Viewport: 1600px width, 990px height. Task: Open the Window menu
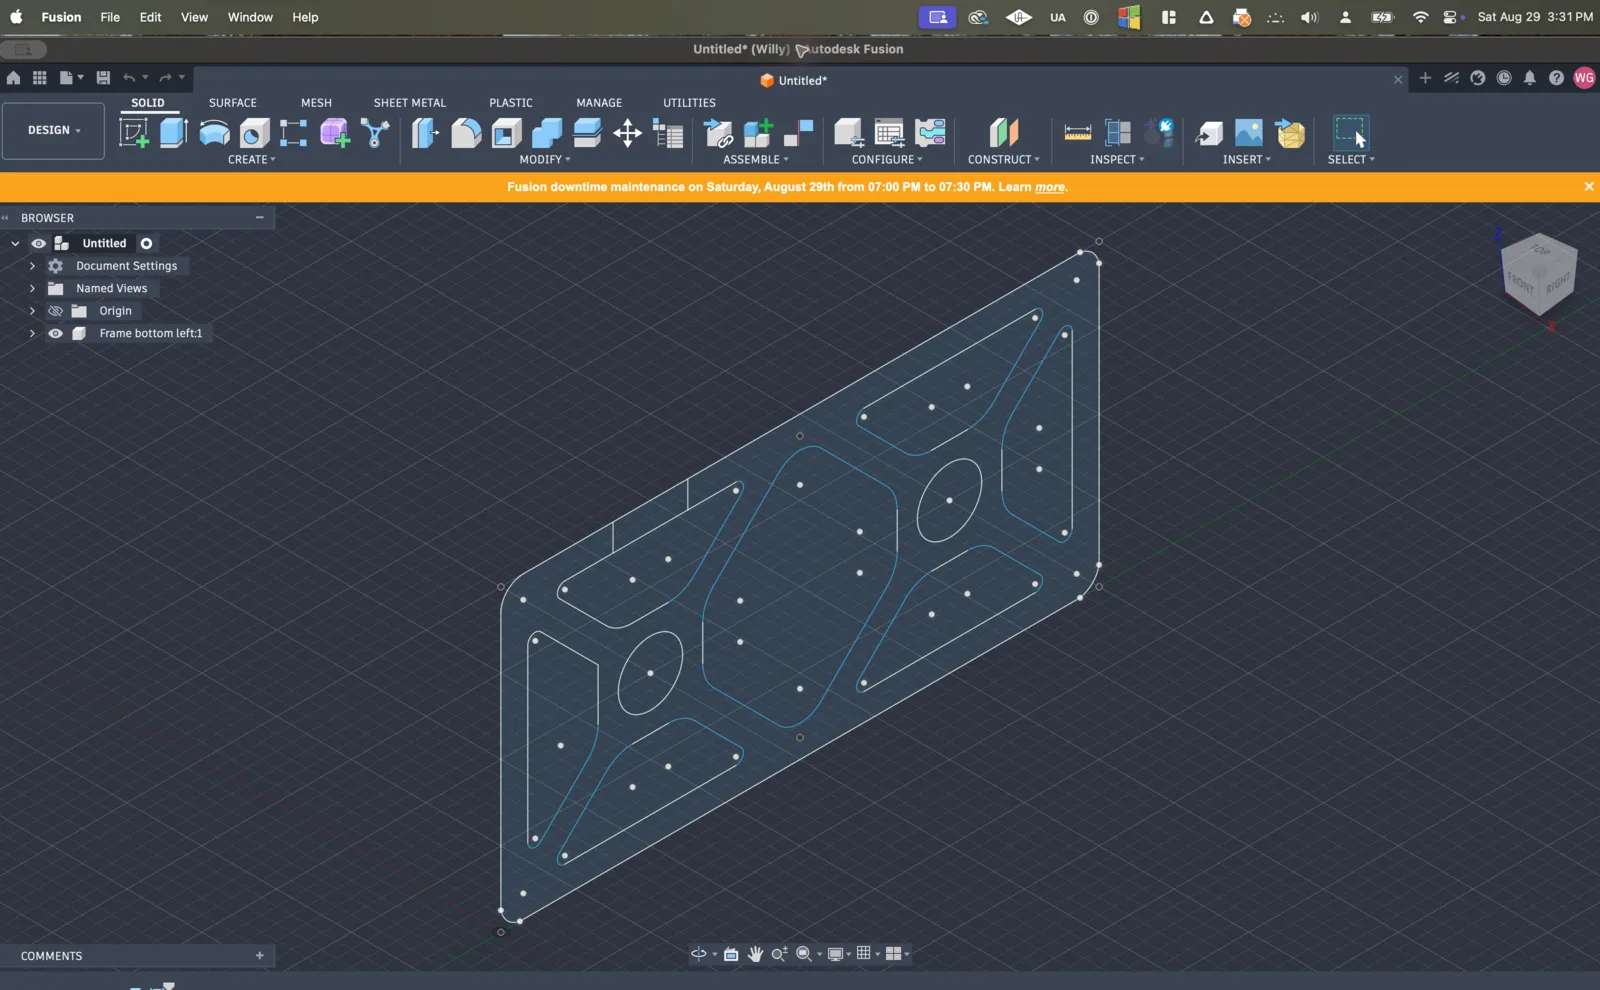250,17
